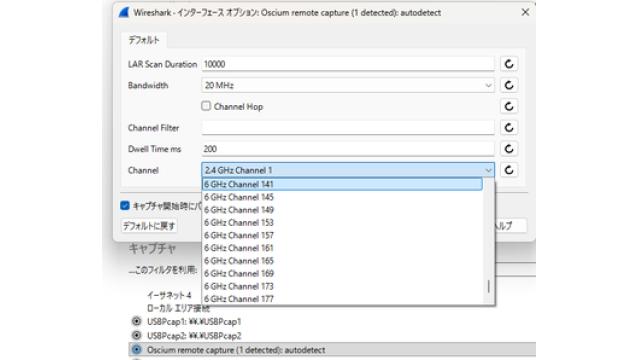This screenshot has width=640, height=360.
Task: Click the デフォルトに戻す button
Action: pos(149,226)
